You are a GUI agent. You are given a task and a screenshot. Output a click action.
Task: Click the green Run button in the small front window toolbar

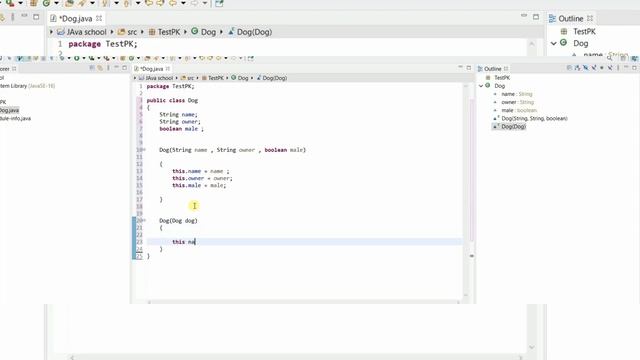tap(77, 58)
